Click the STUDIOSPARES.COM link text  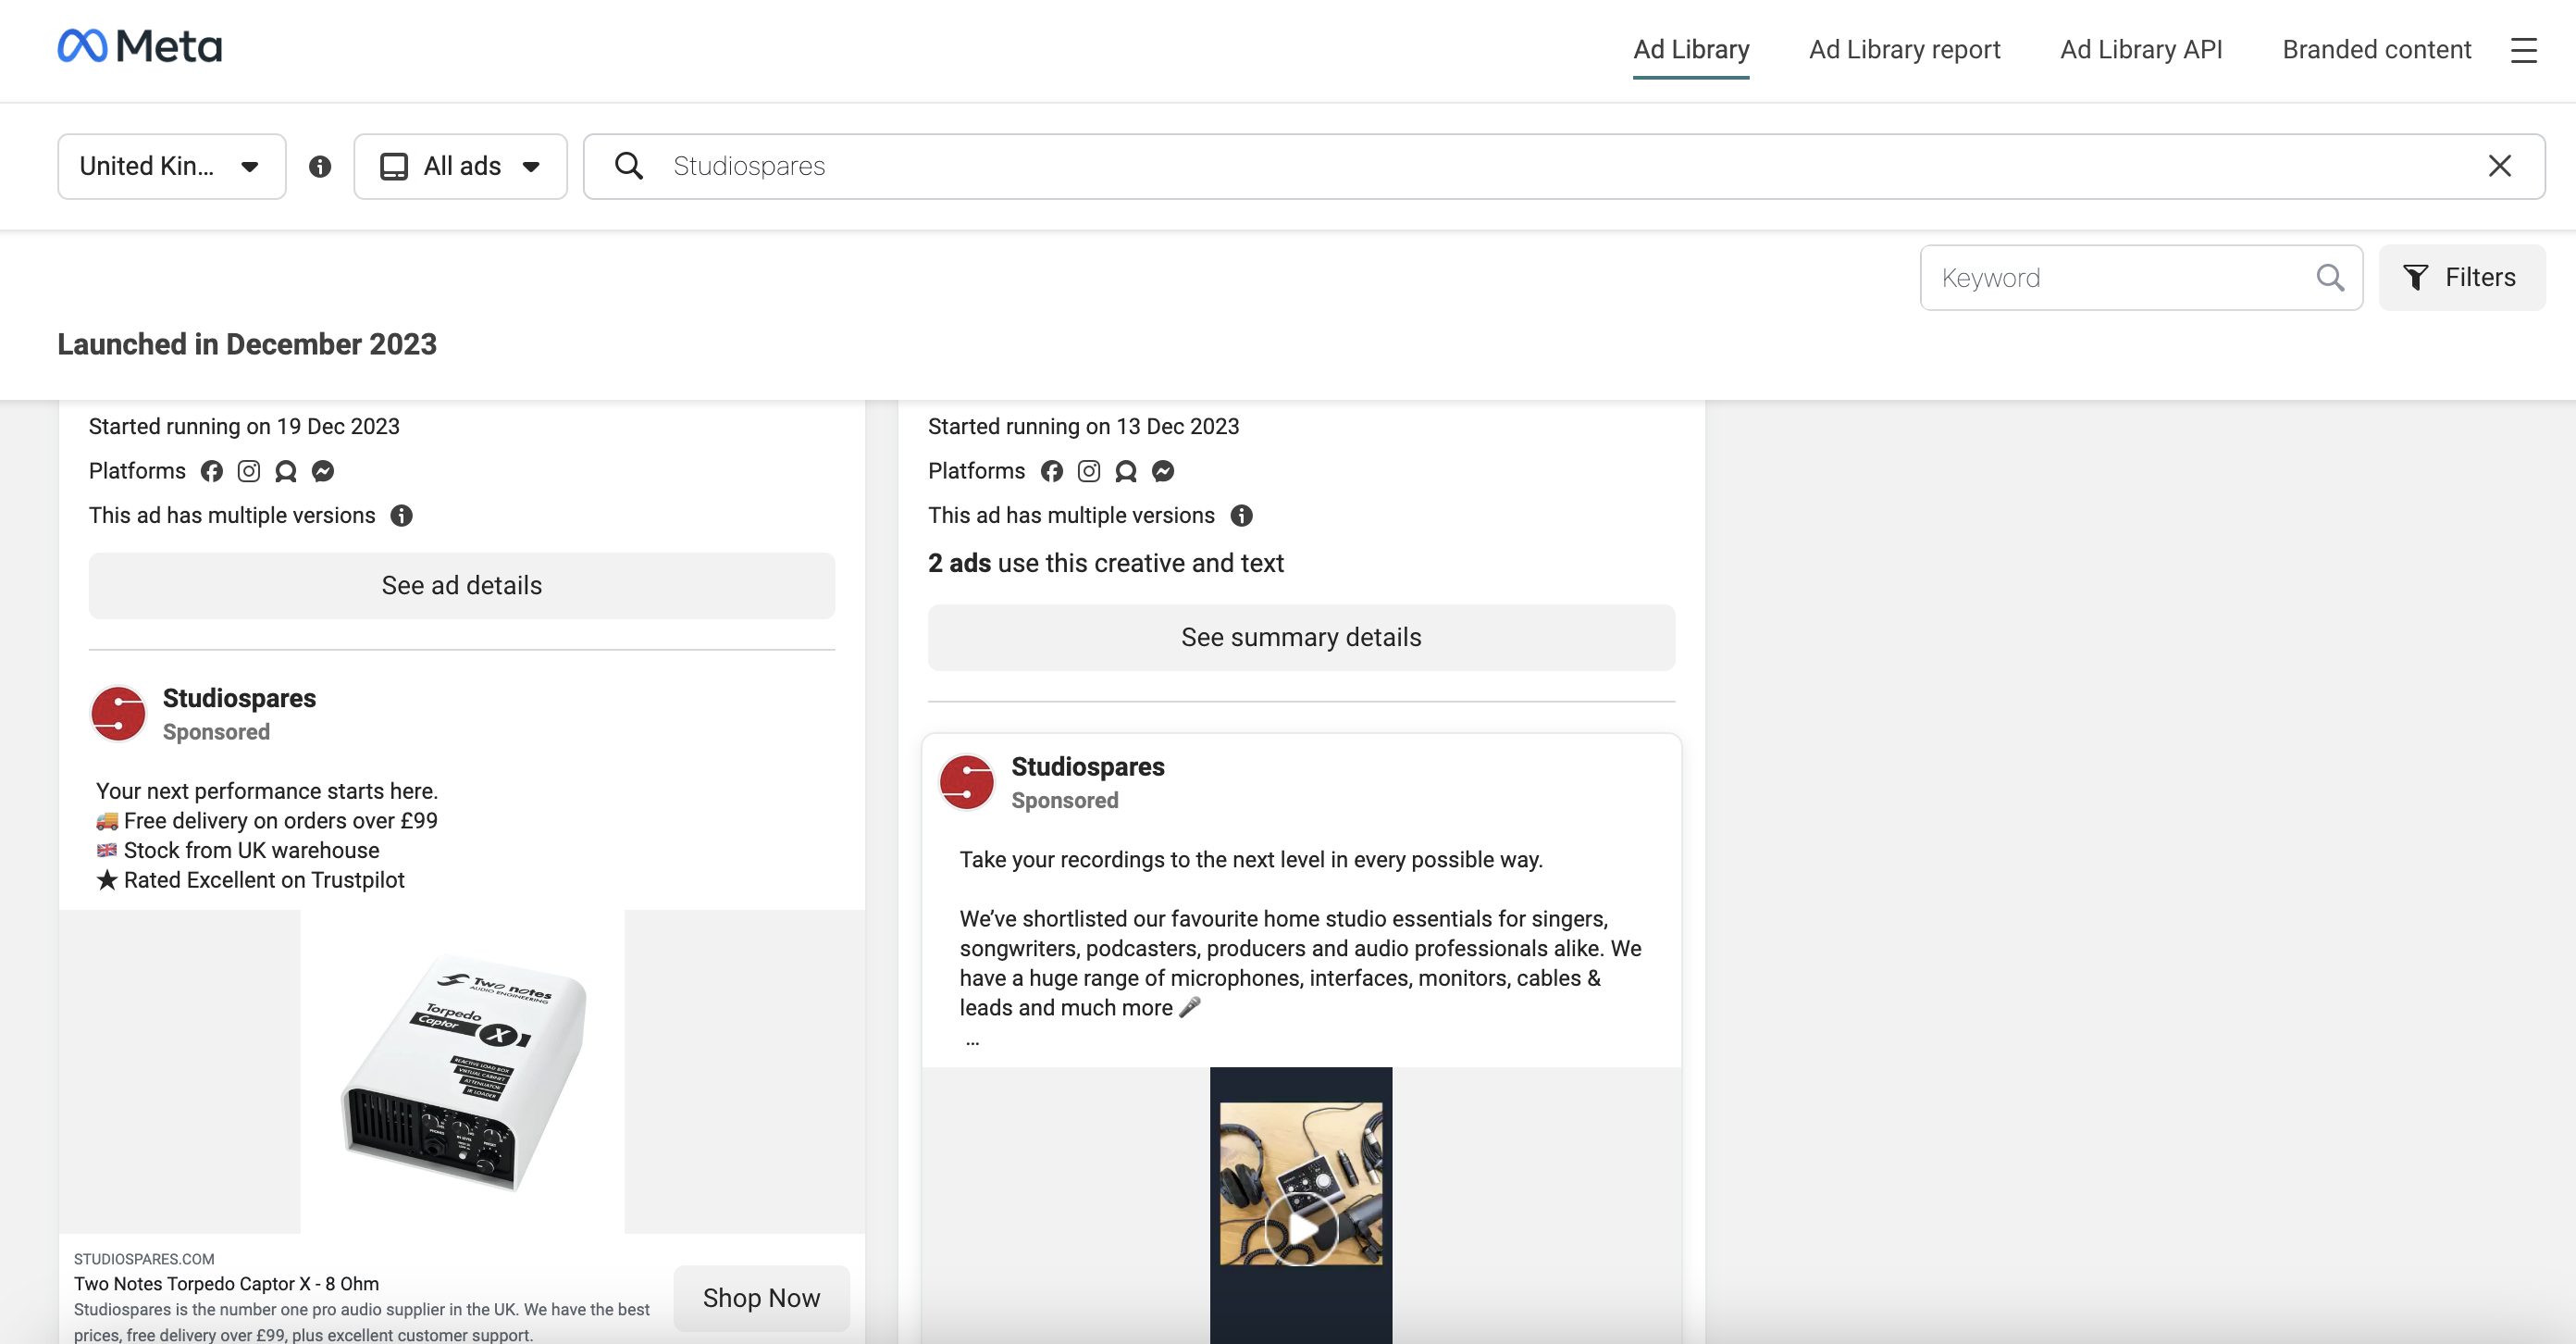click(144, 1259)
